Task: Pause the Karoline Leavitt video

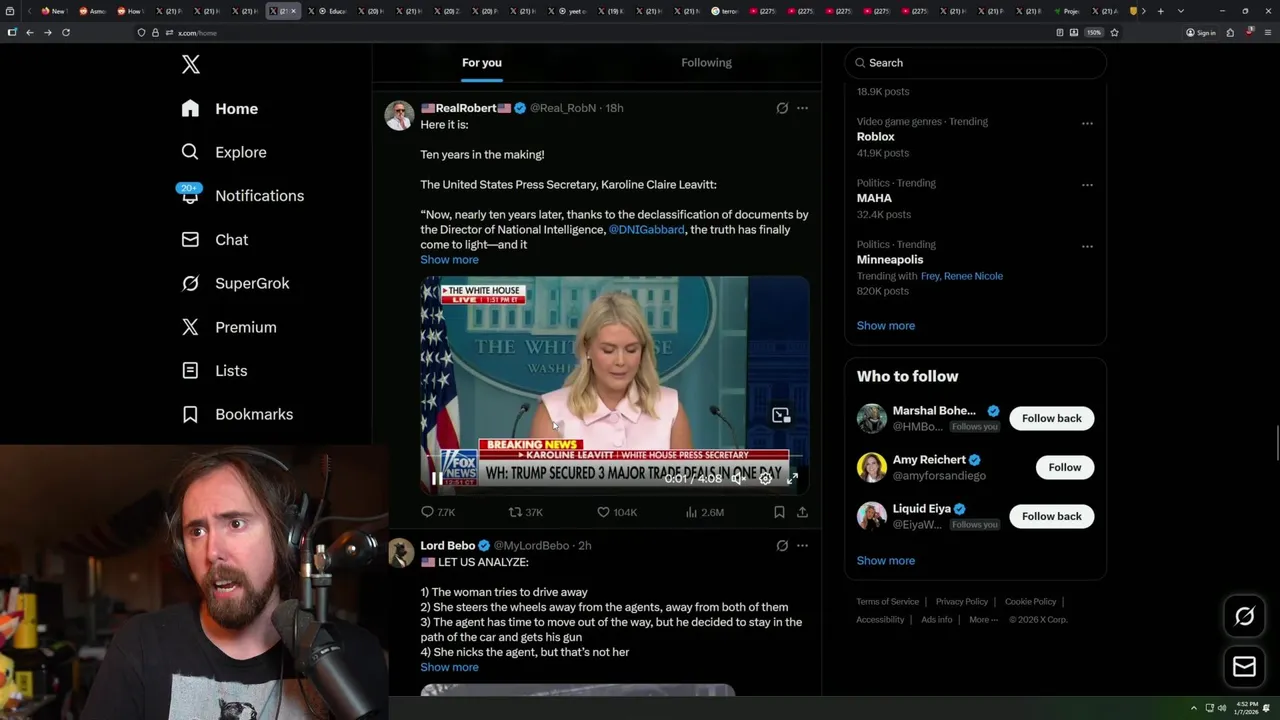Action: (437, 479)
